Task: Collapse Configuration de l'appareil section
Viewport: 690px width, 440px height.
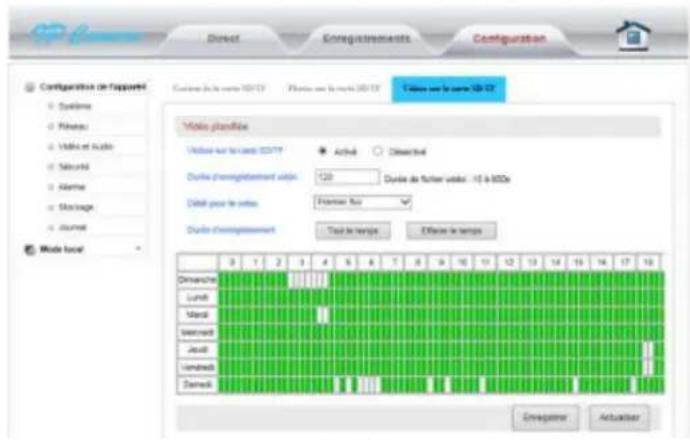Action: (x=92, y=87)
